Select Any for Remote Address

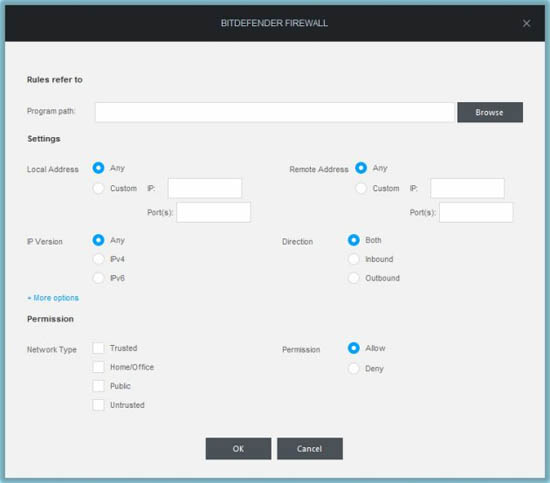[x=361, y=168]
